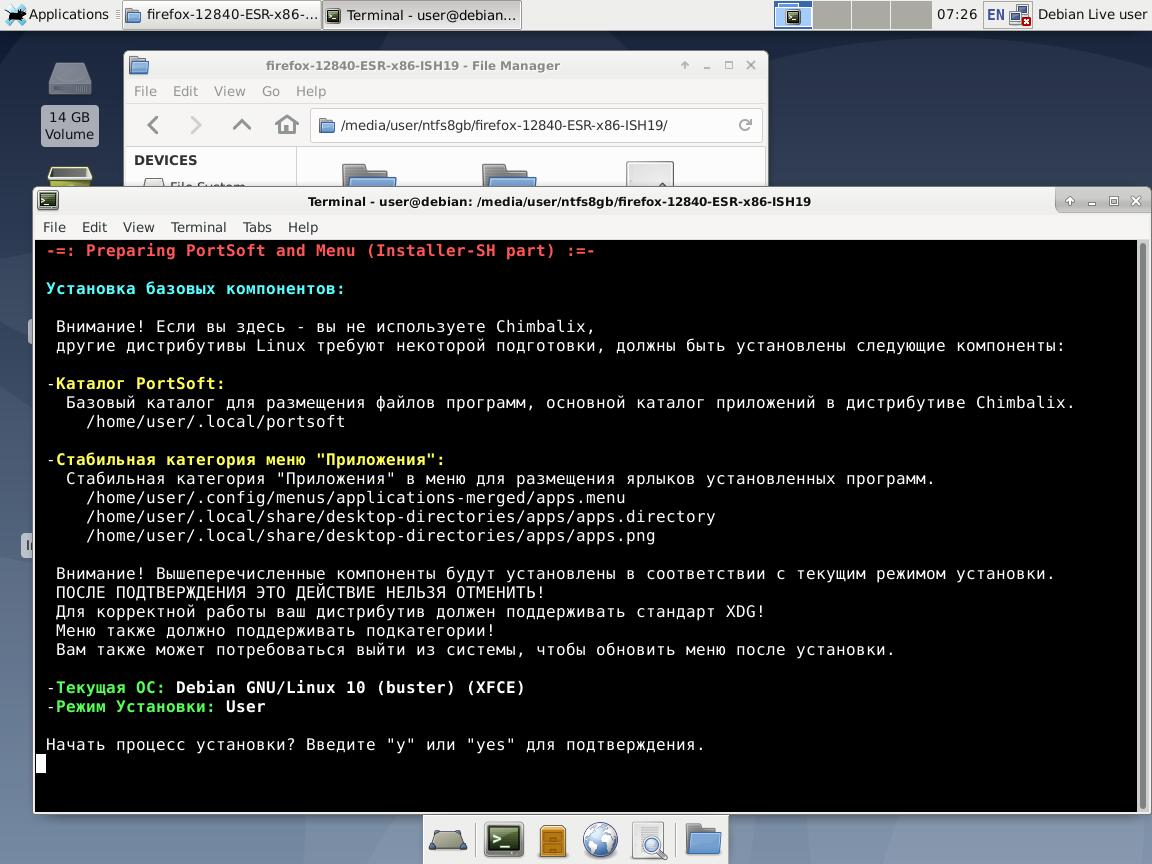Select the 14 GB Volume desktop icon
Viewport: 1152px width, 864px height.
(x=70, y=103)
